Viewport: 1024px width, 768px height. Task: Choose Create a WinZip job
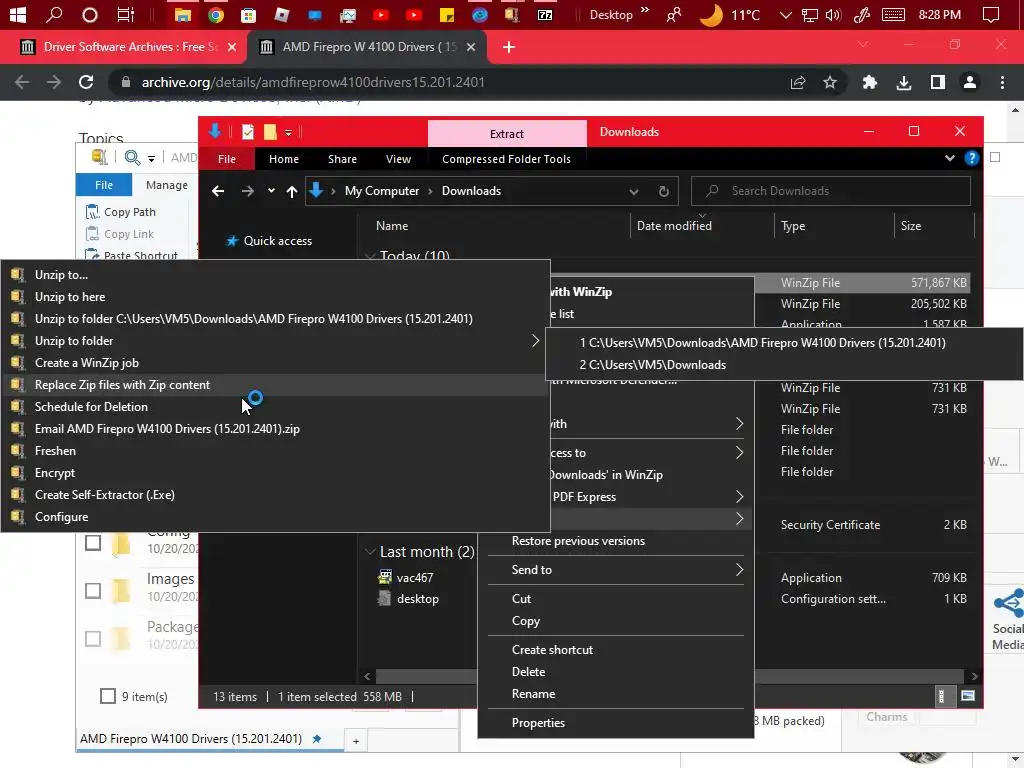275,363
